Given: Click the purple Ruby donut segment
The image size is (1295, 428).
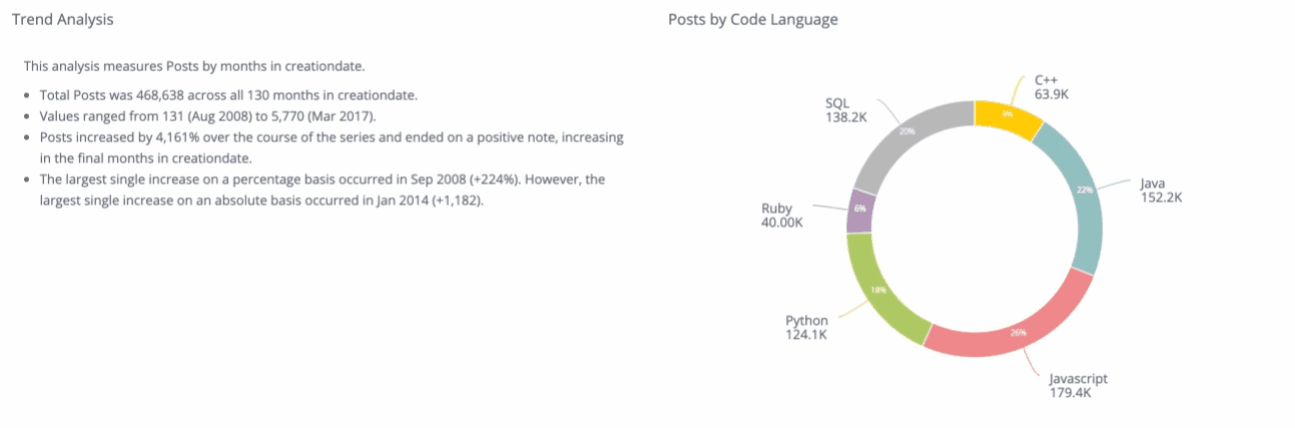Looking at the screenshot, I should [x=861, y=212].
